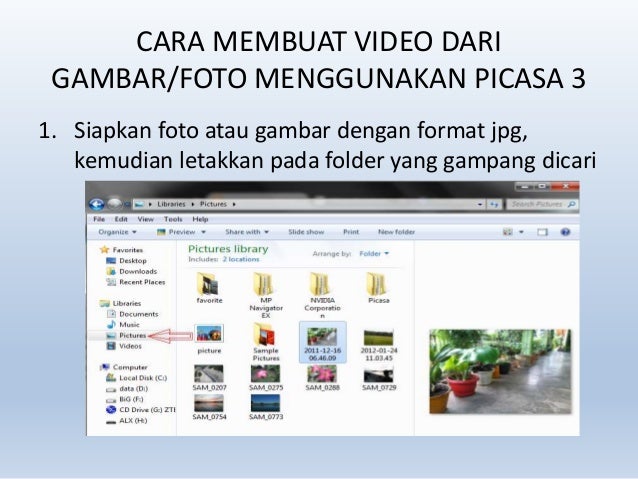Open the View menu
This screenshot has width=638, height=479.
(145, 219)
